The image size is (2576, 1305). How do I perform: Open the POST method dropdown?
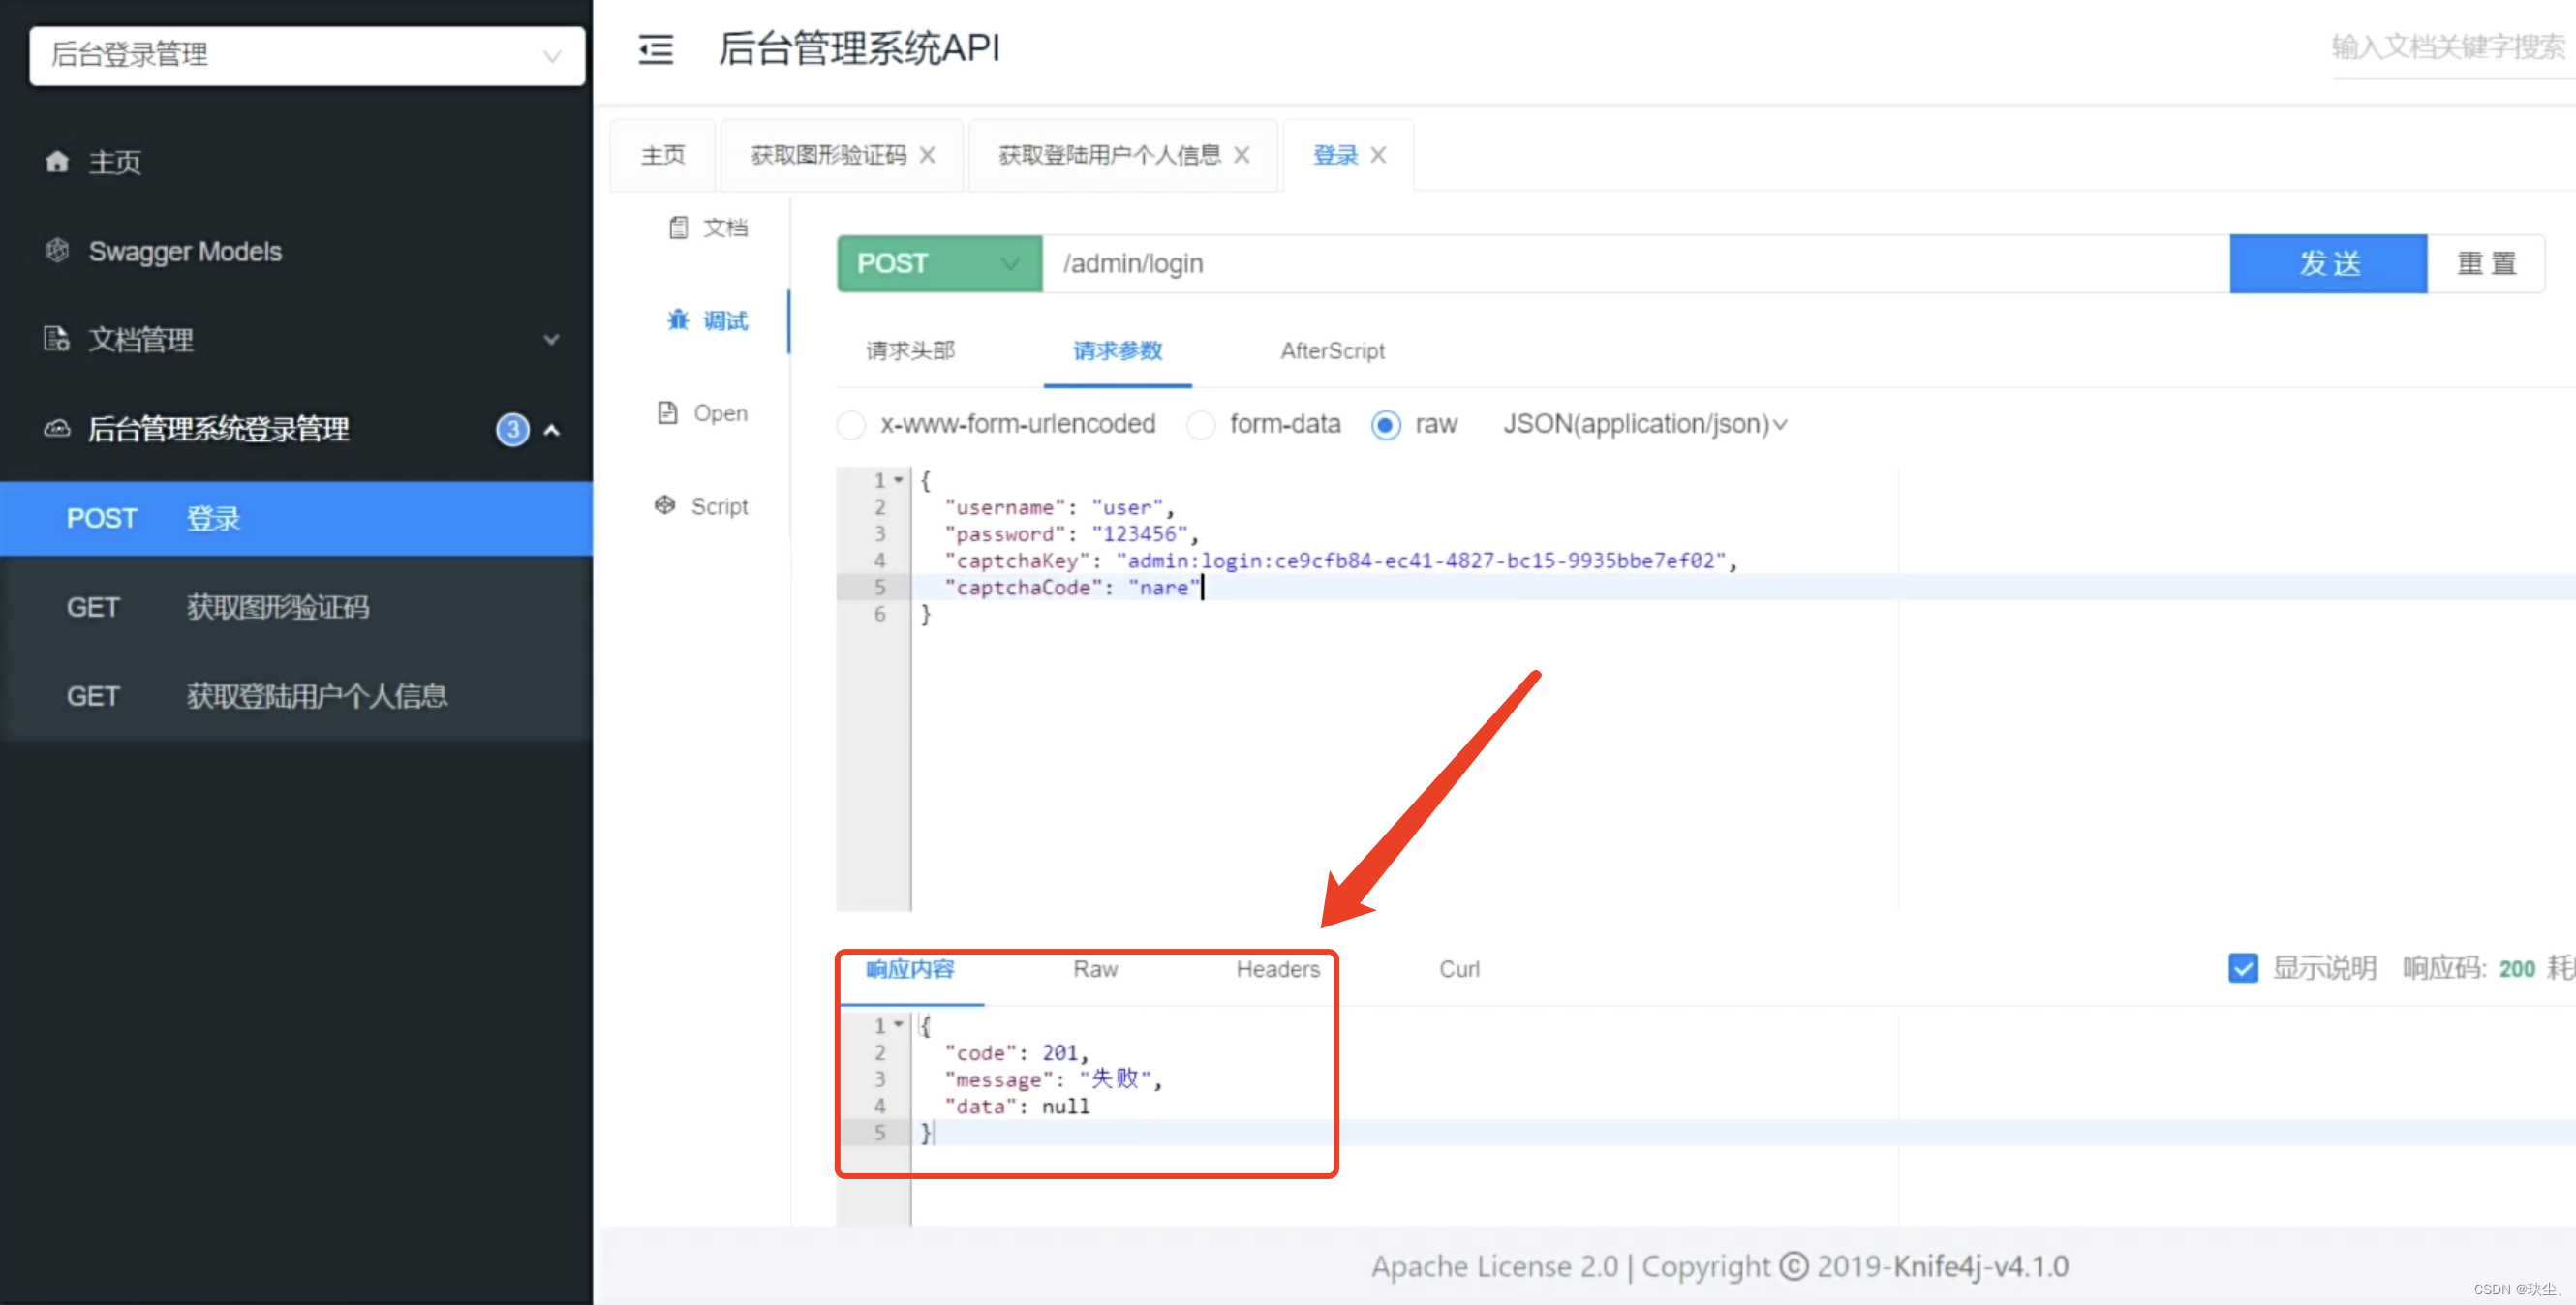point(939,263)
